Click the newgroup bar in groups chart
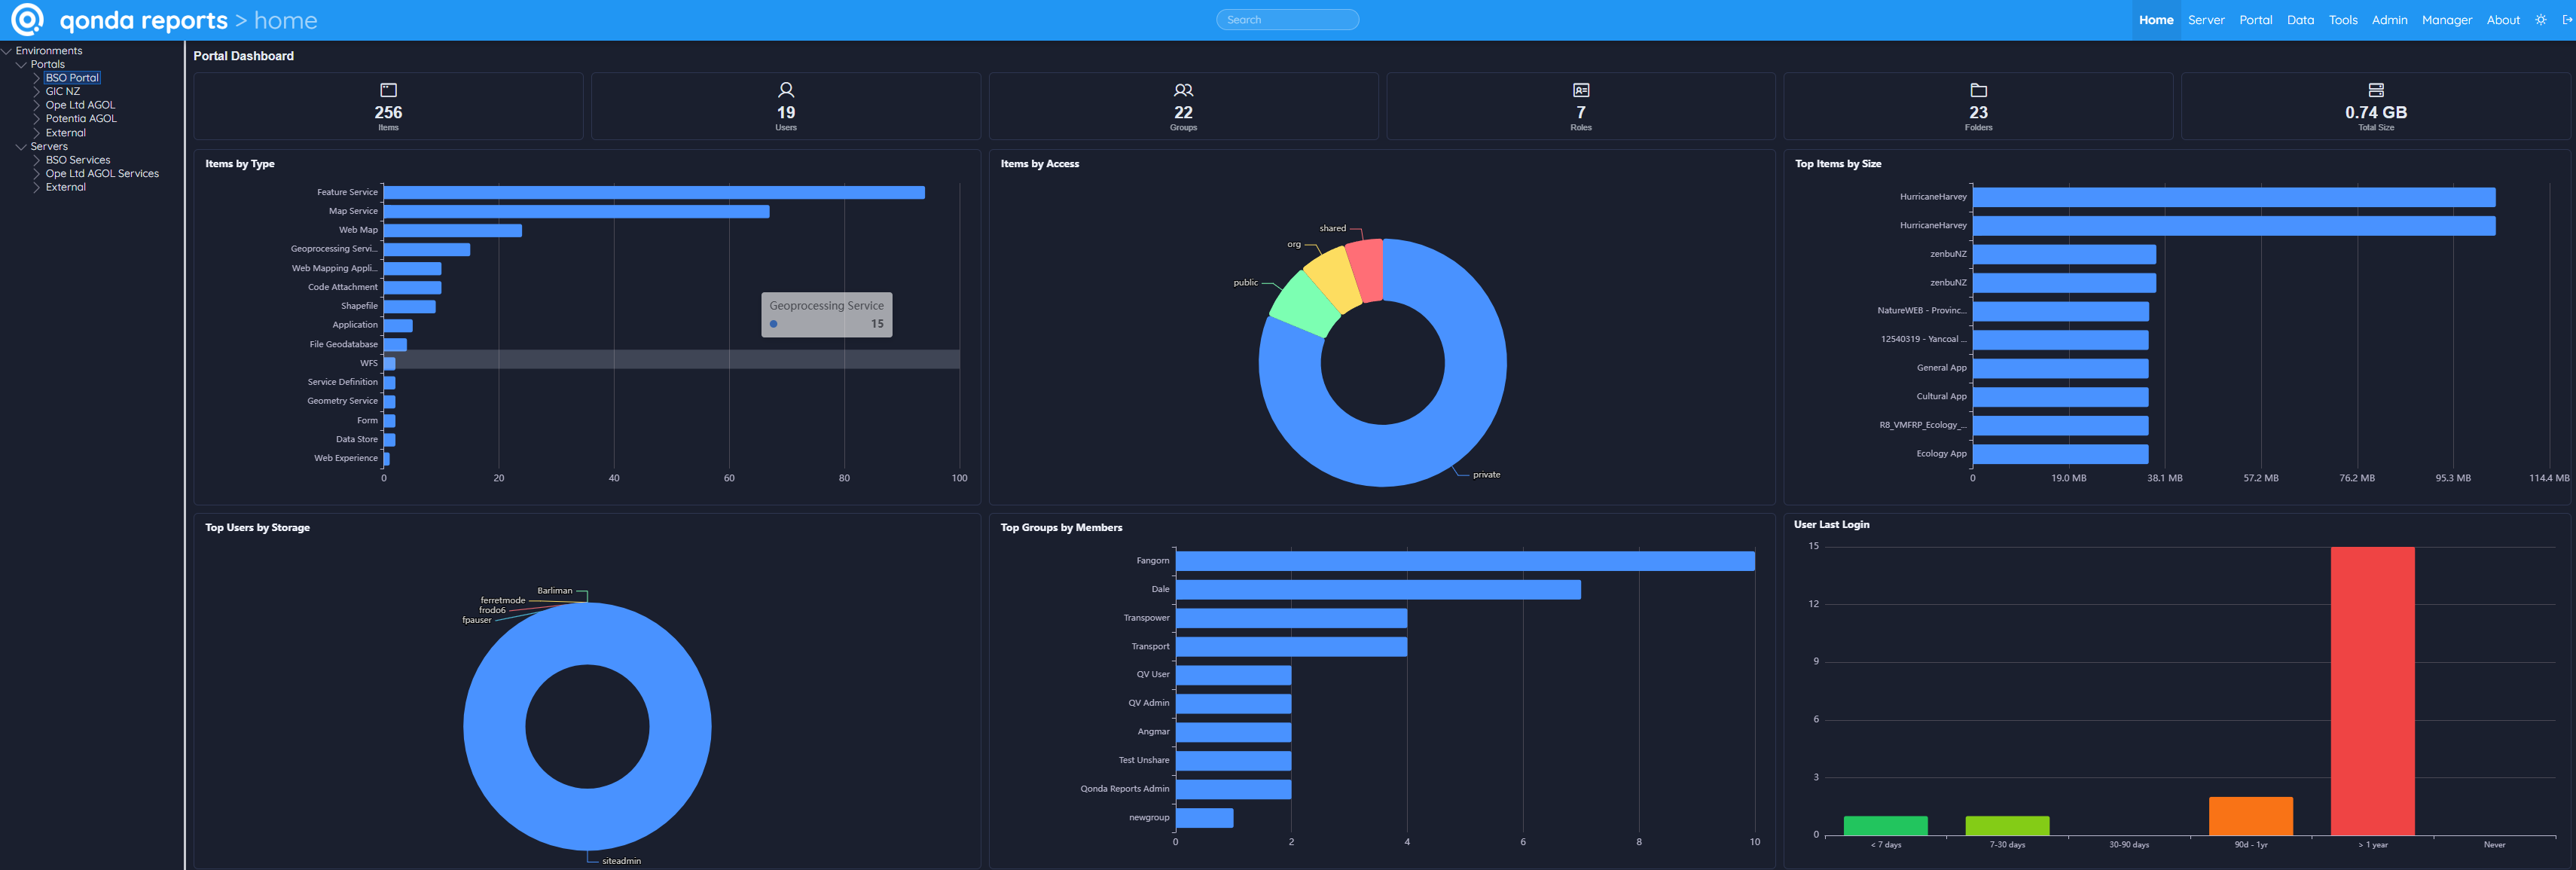Screen dimensions: 2576x870 coord(1204,818)
